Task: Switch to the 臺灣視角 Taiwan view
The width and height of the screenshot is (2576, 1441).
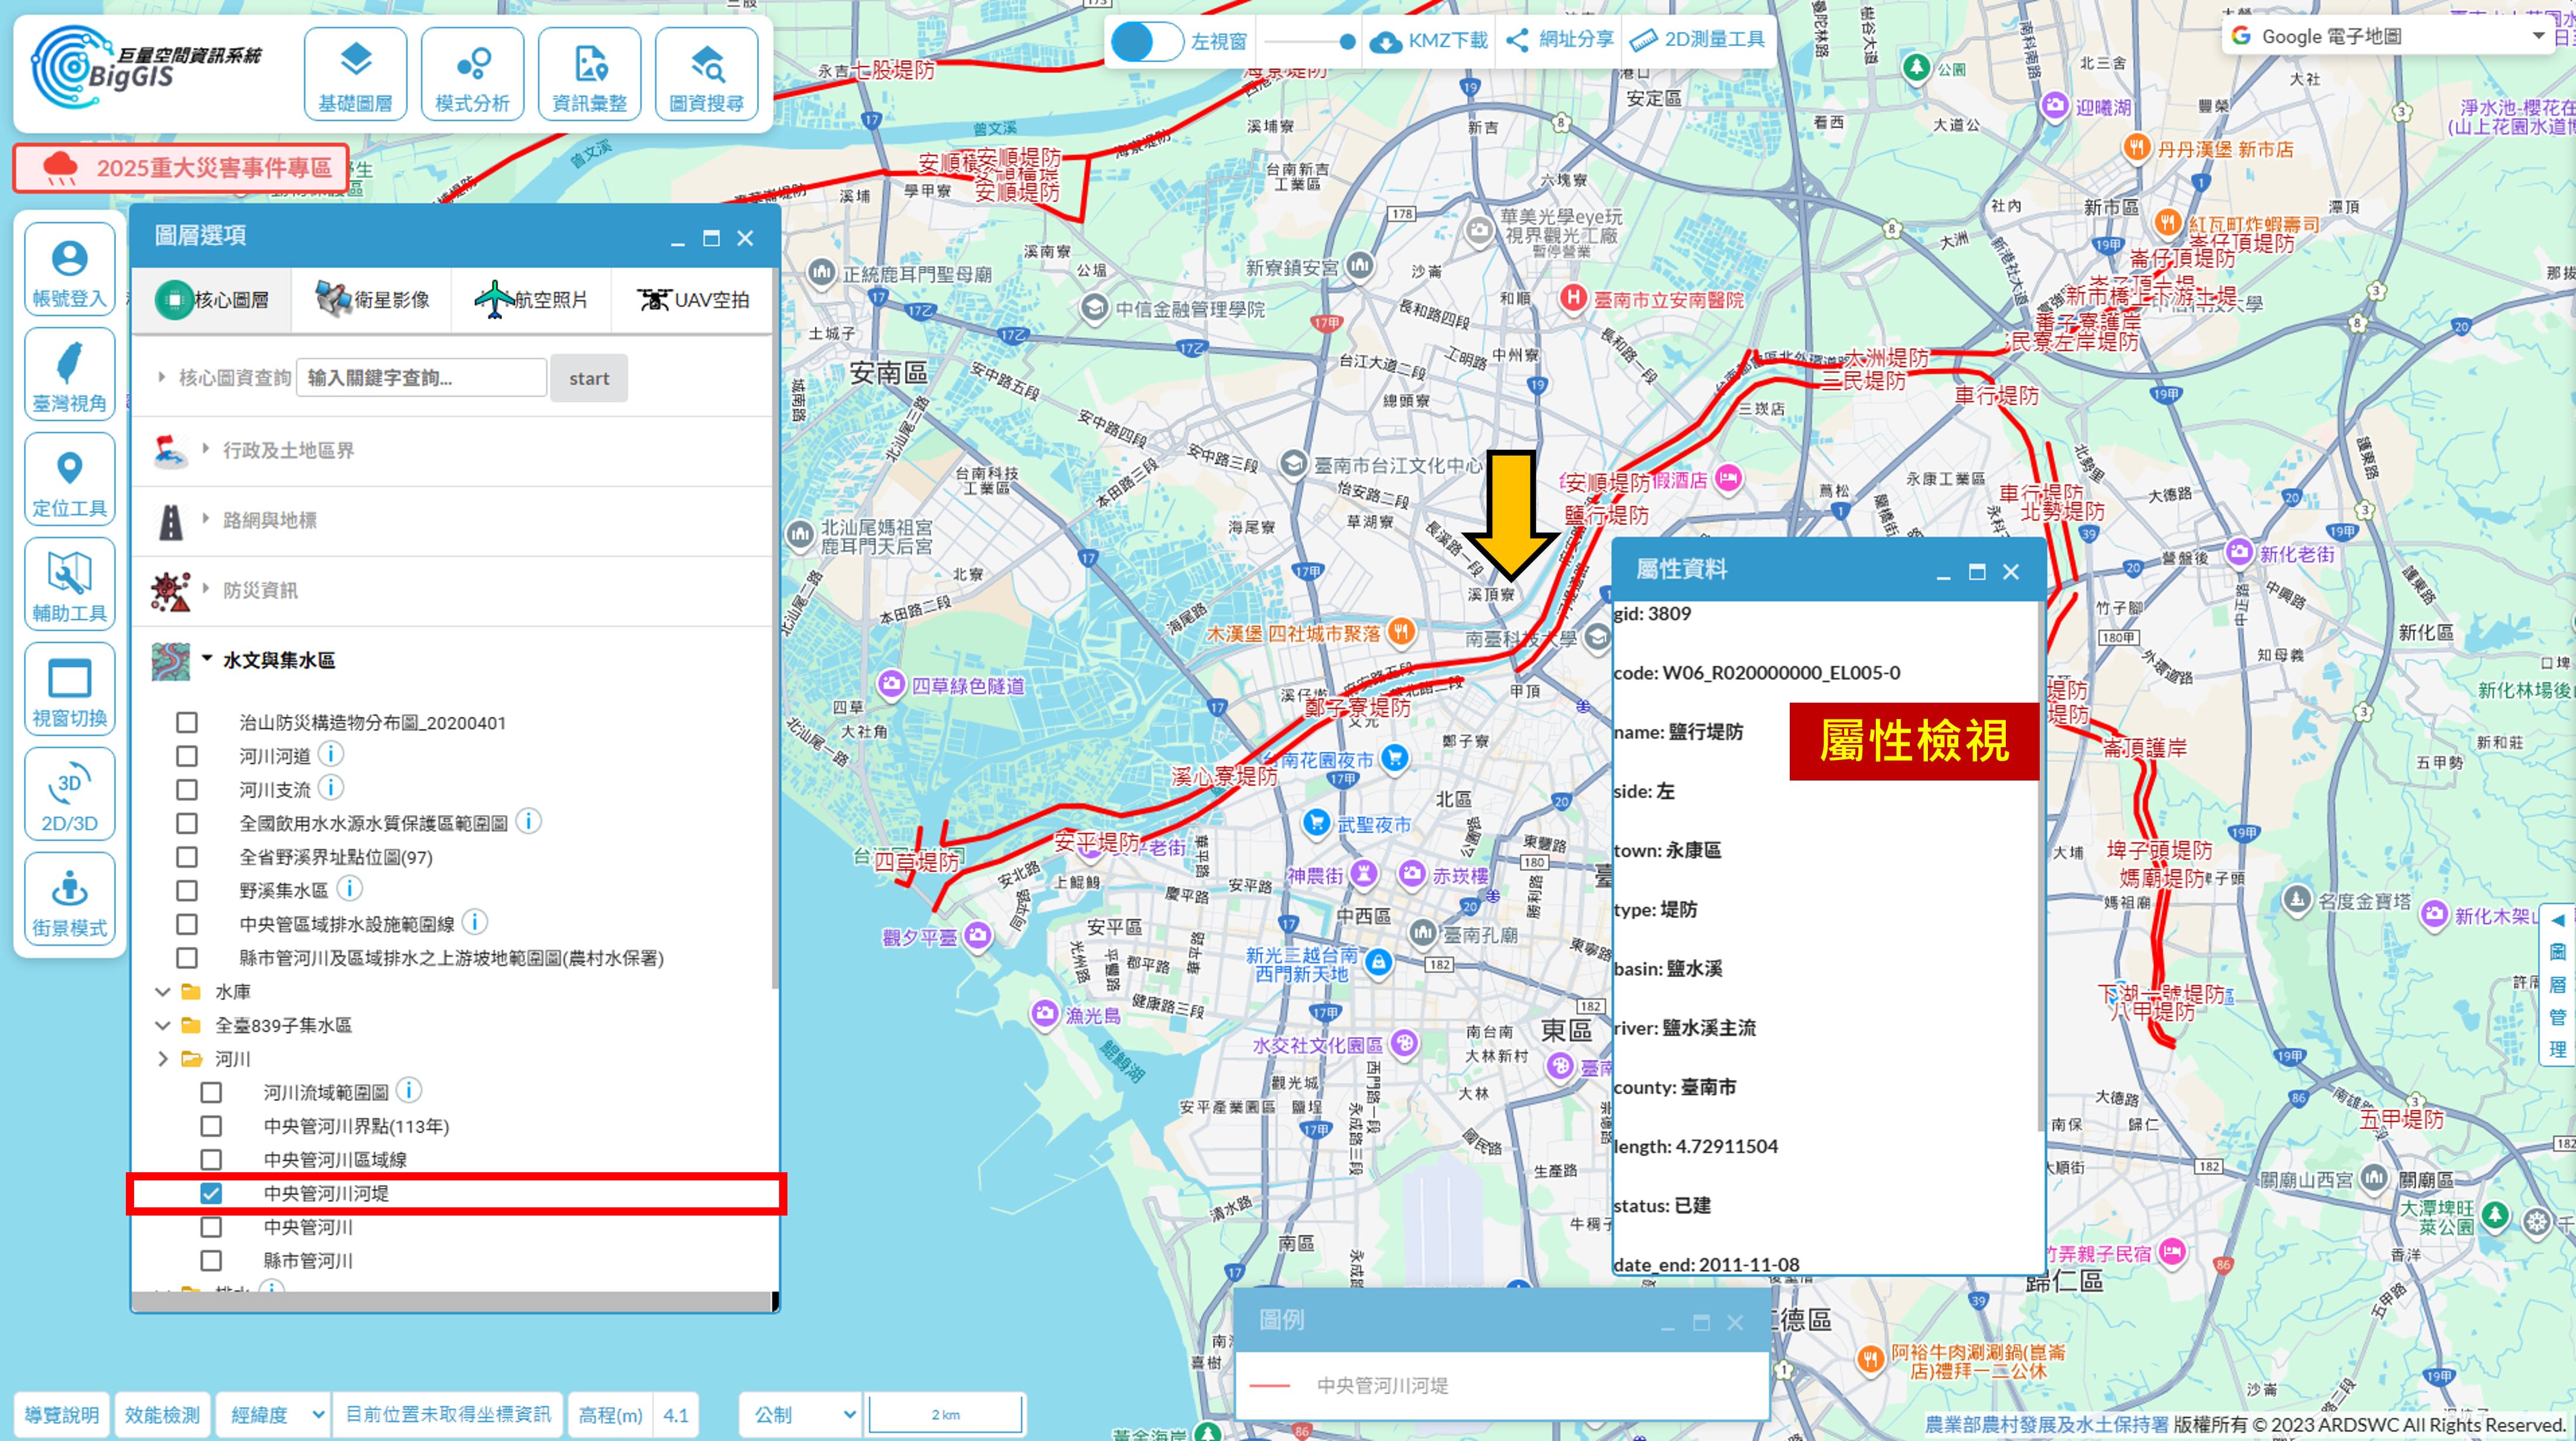Action: point(69,375)
